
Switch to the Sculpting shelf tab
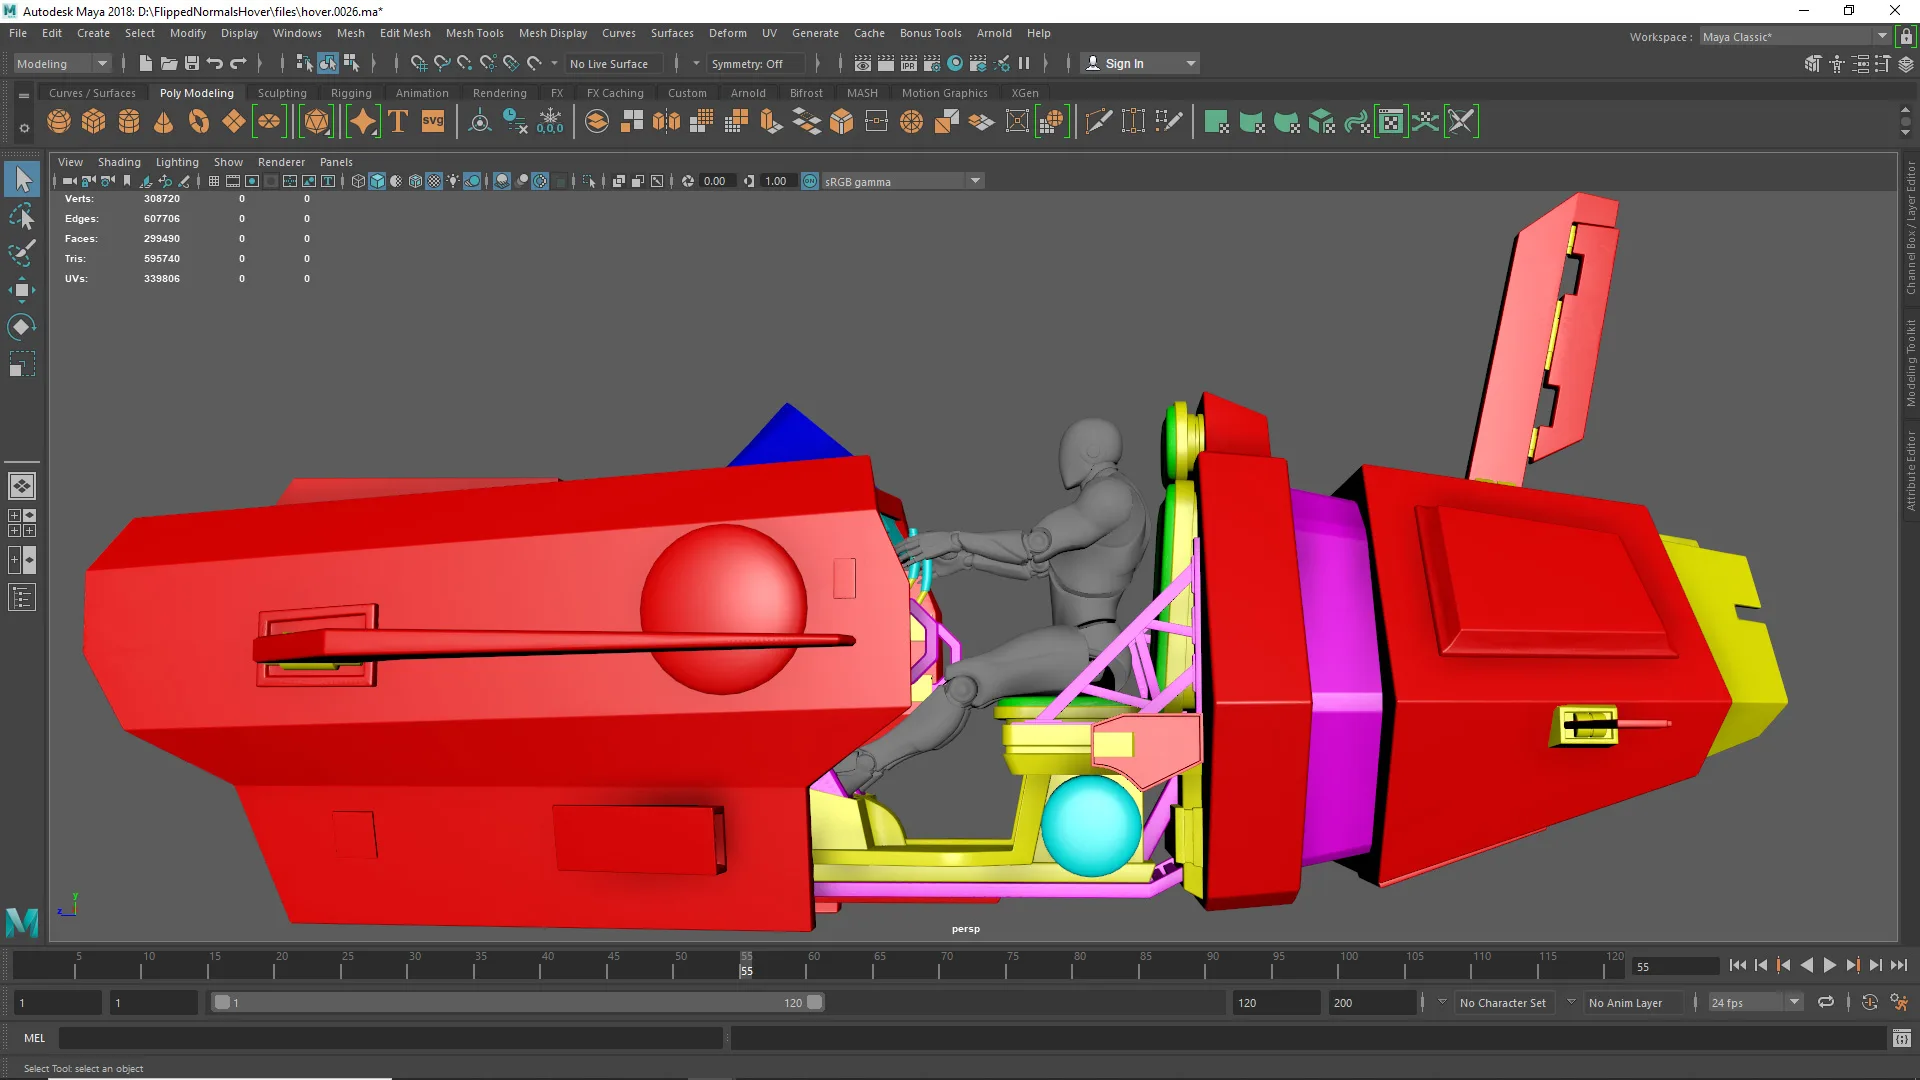pyautogui.click(x=282, y=92)
